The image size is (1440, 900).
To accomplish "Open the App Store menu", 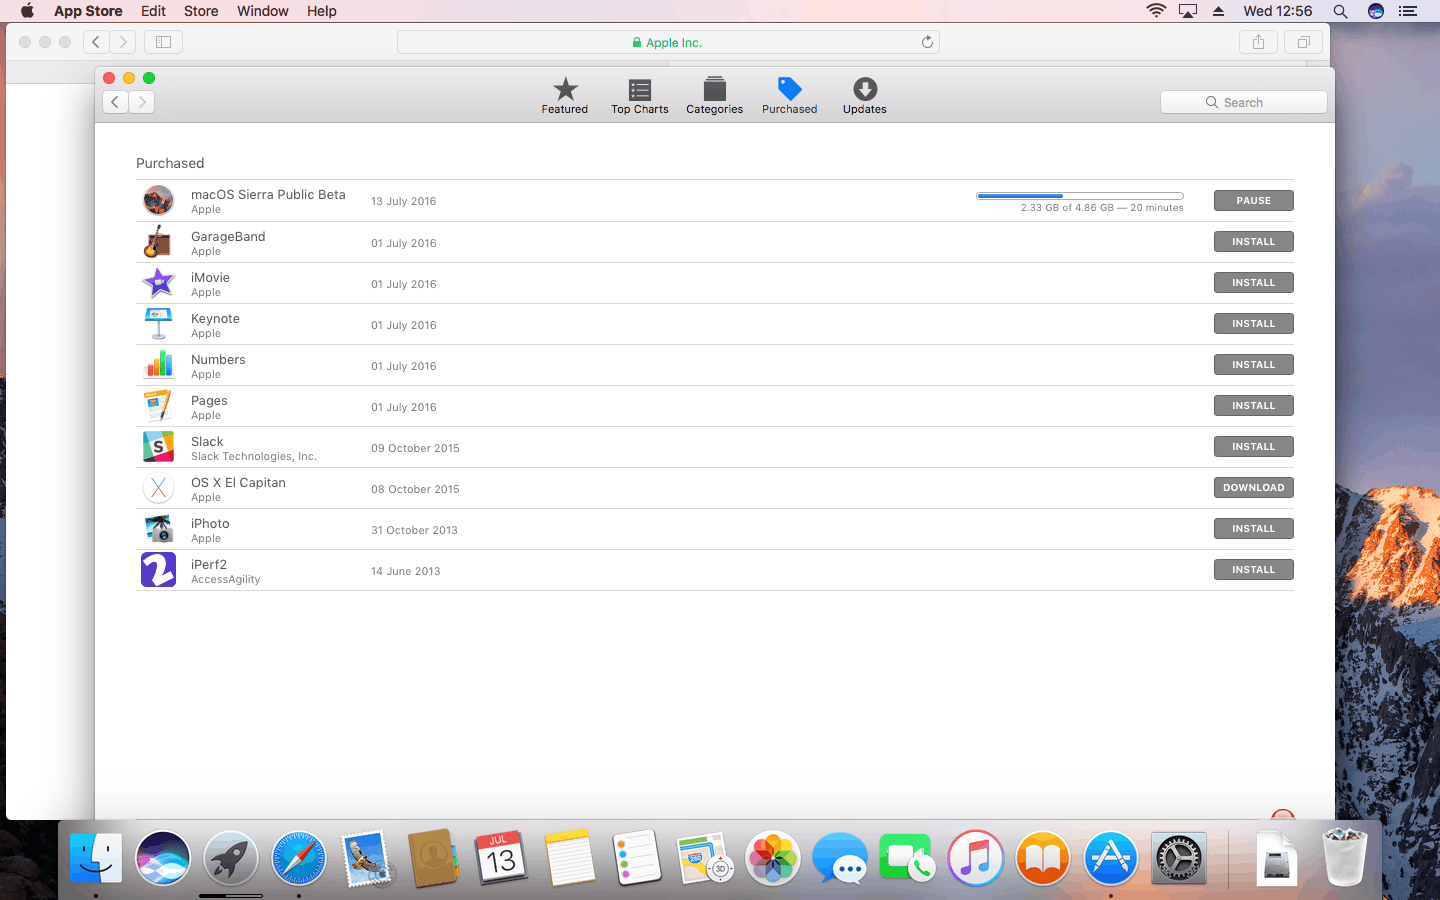I will (x=88, y=11).
